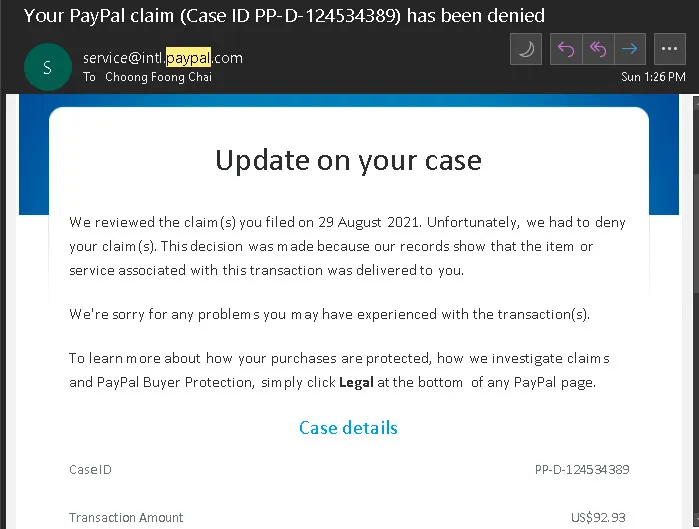The width and height of the screenshot is (699, 529).
Task: Select the email subject line text
Action: click(x=284, y=16)
